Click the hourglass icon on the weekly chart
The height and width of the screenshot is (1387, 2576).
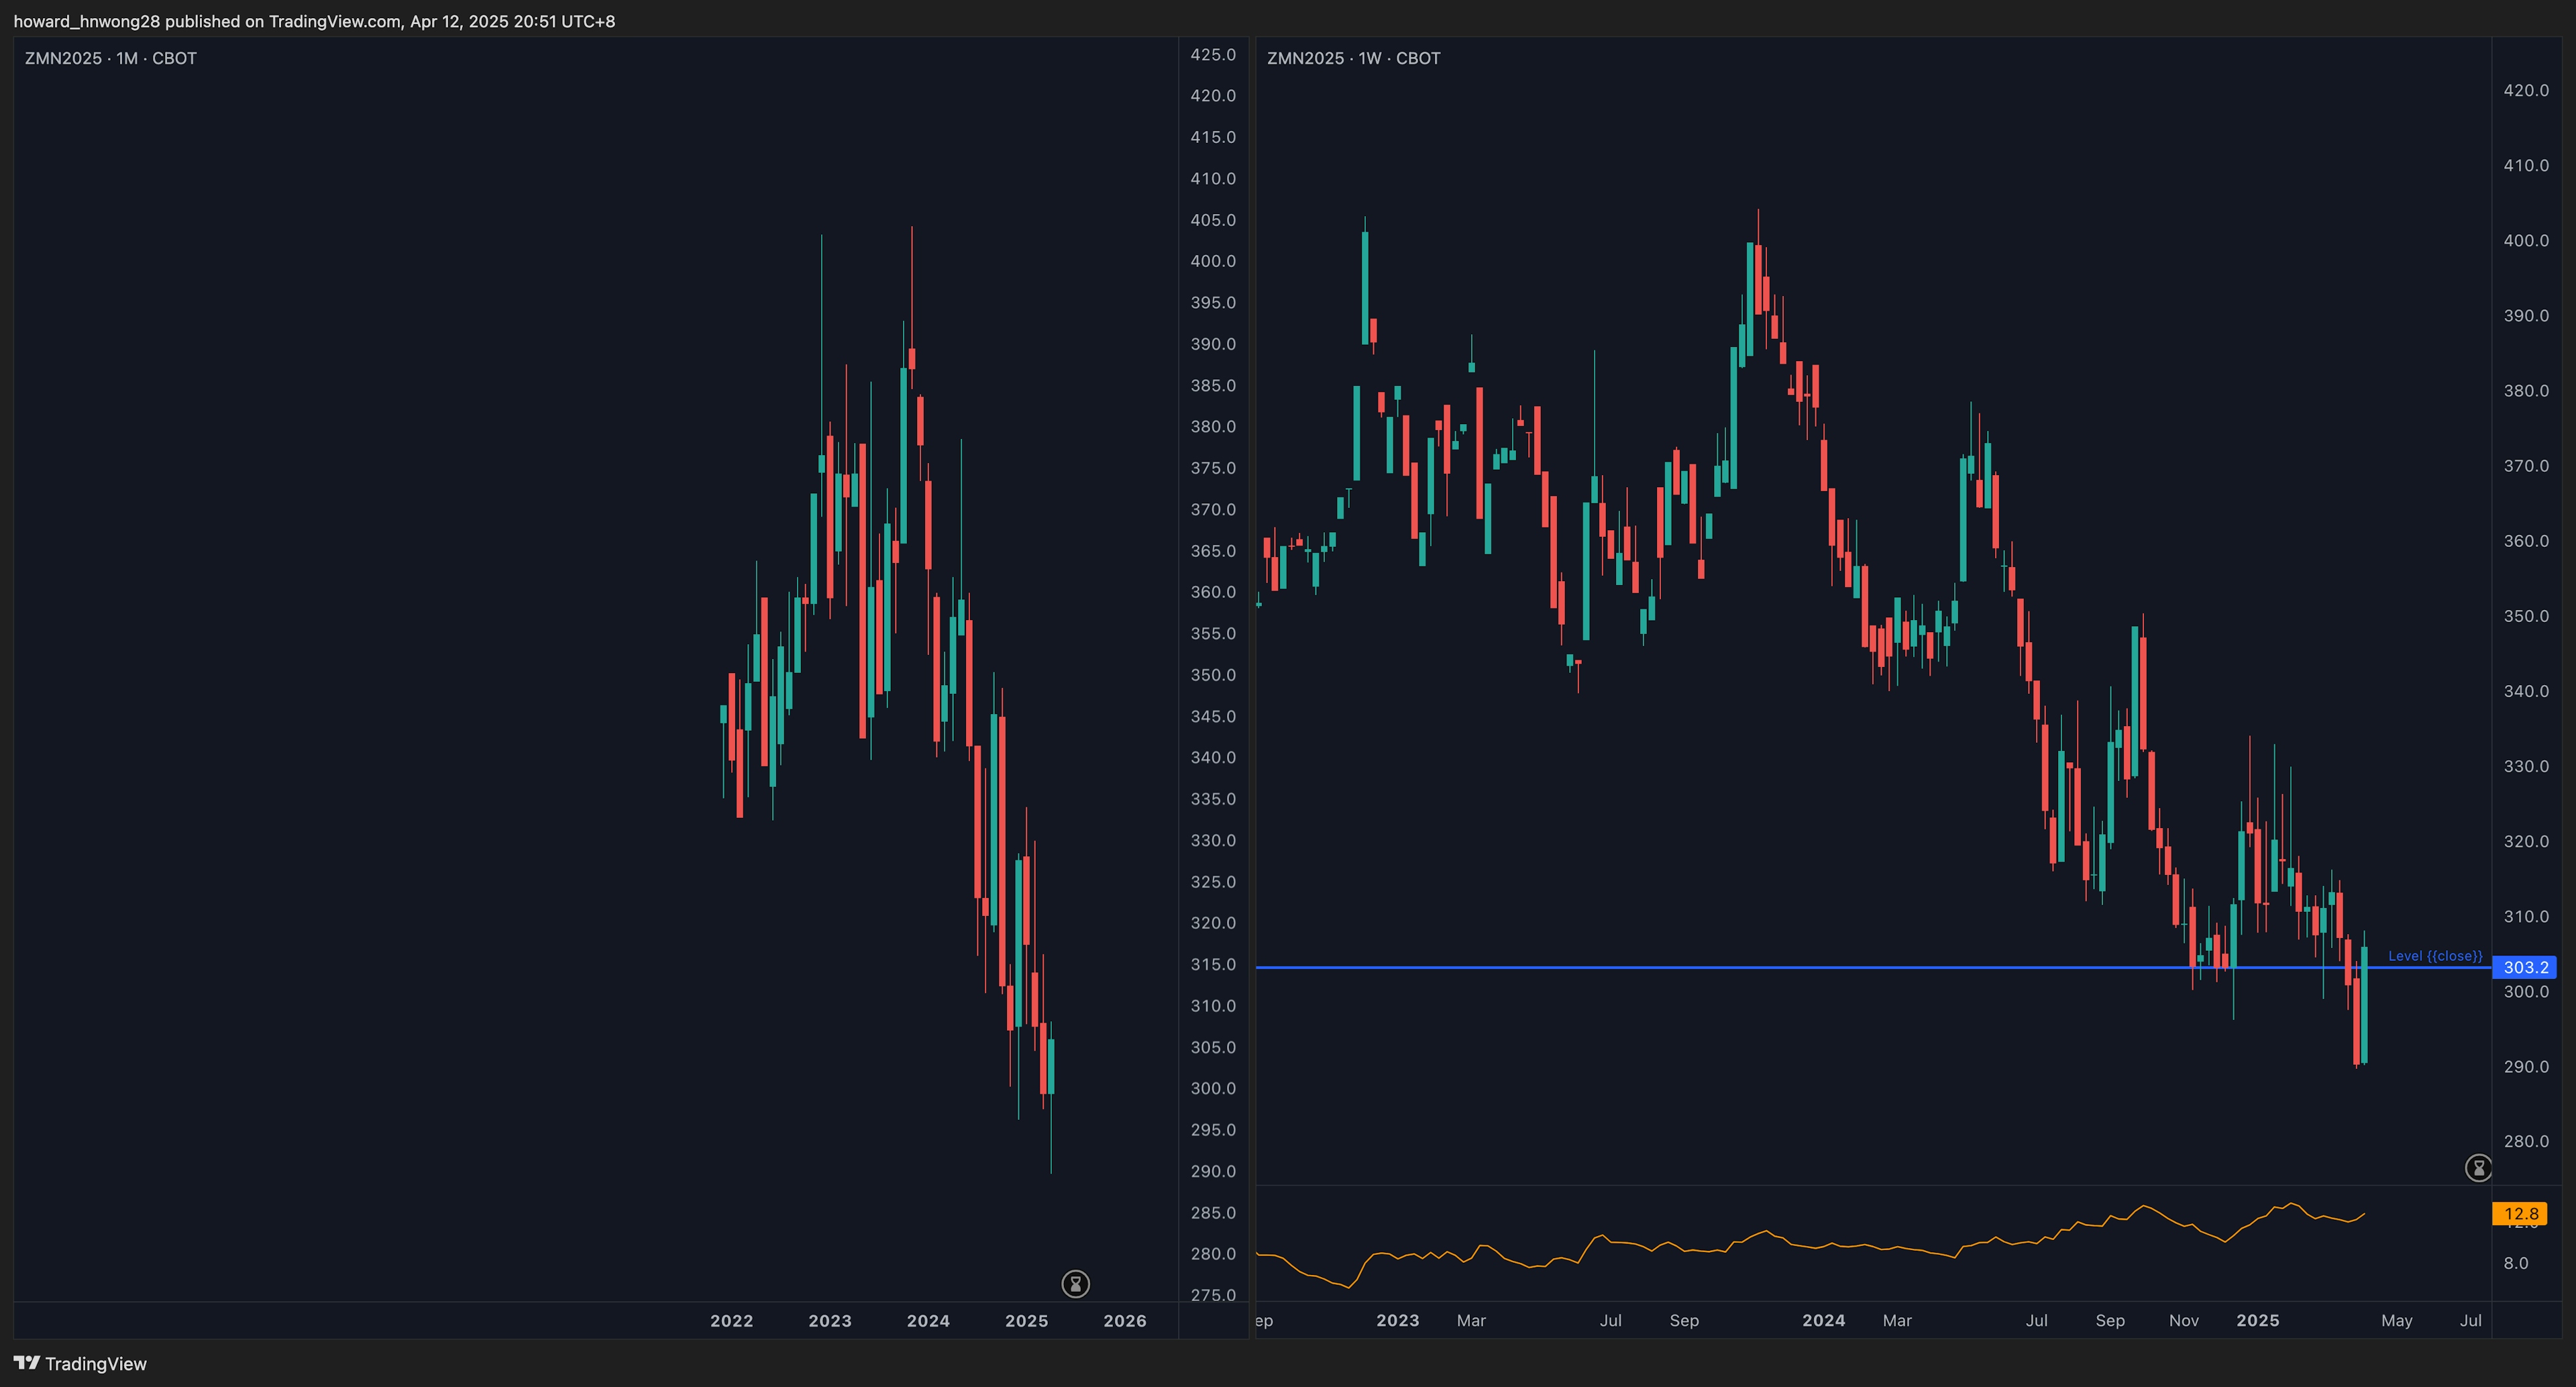(x=2478, y=1167)
